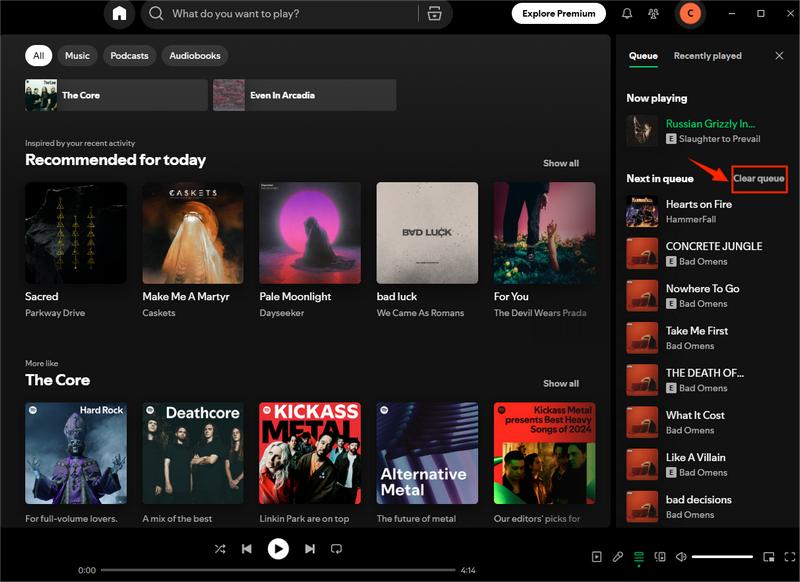
Task: Go to the Home icon
Action: [119, 13]
